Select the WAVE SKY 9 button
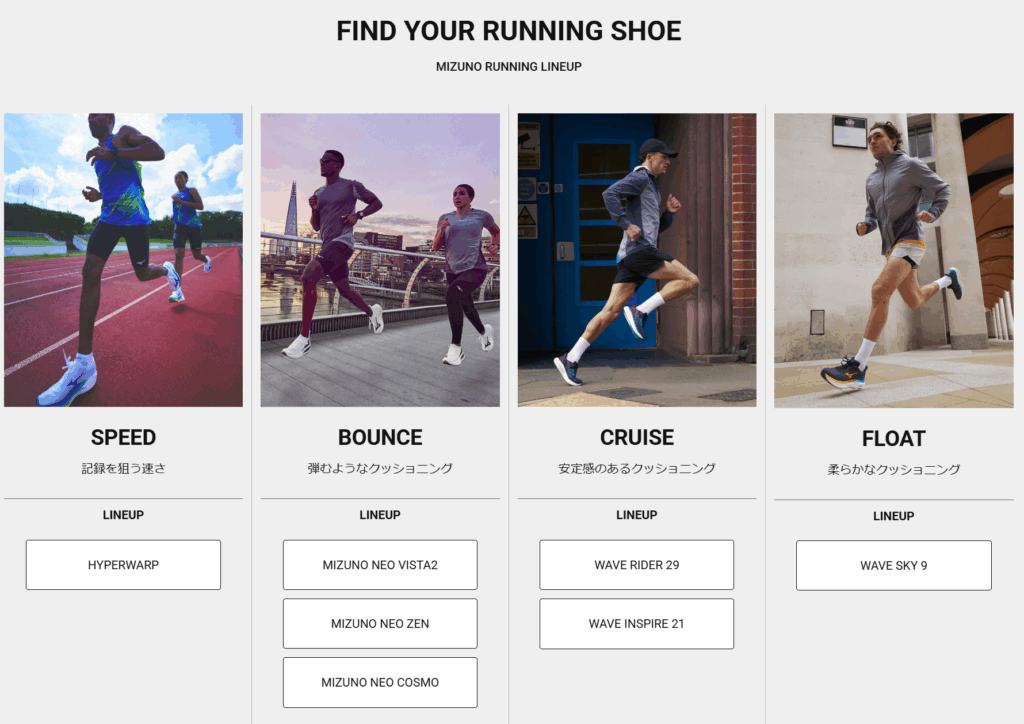Image resolution: width=1024 pixels, height=724 pixels. click(x=894, y=566)
